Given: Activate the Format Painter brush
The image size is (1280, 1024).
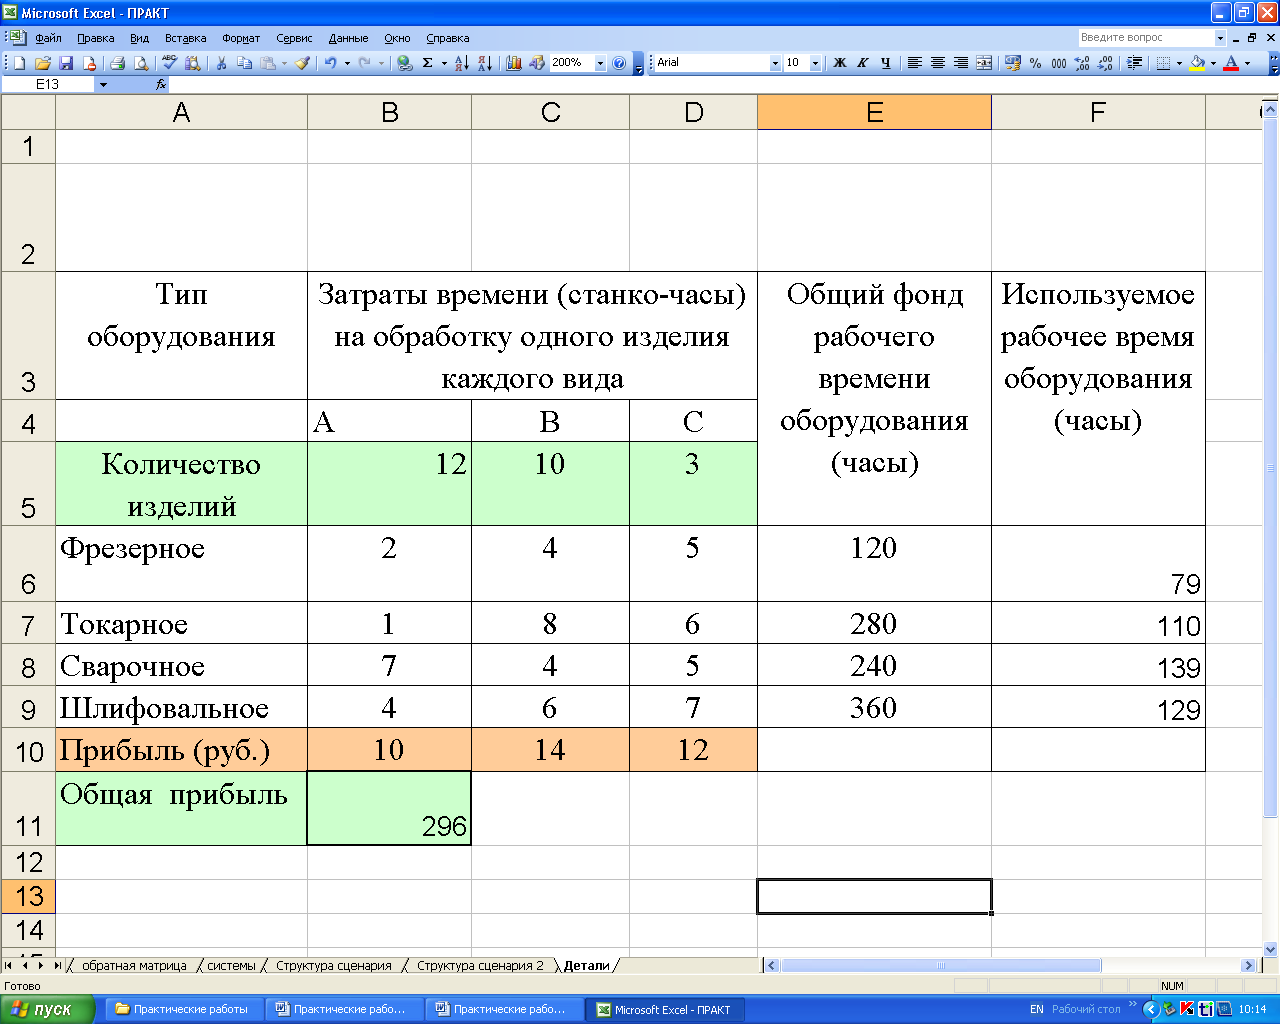Looking at the screenshot, I should [x=302, y=63].
